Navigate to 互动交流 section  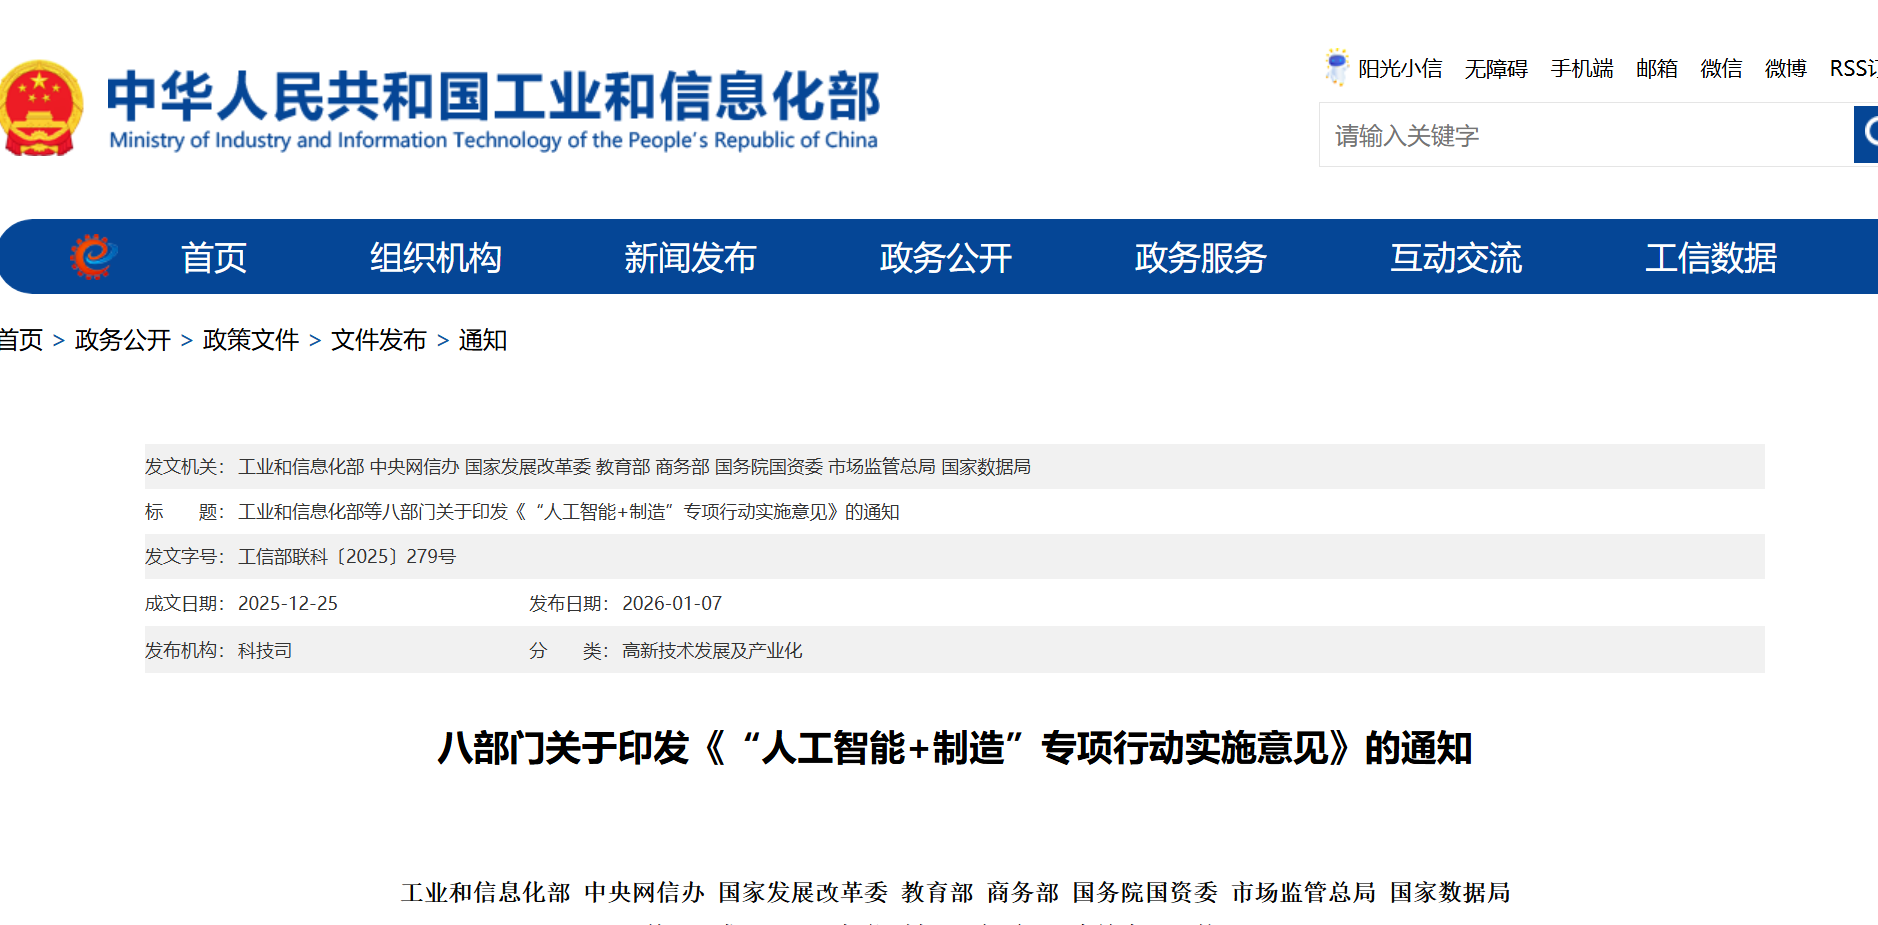1455,258
